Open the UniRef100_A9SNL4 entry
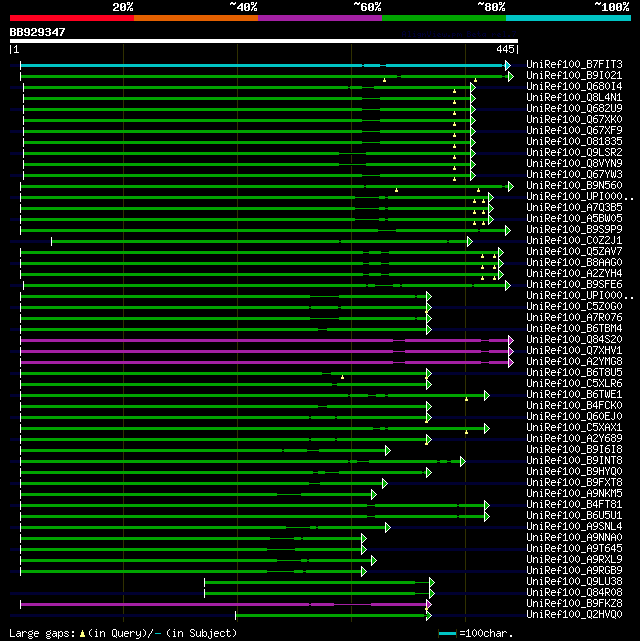This screenshot has height=641, width=640. click(574, 527)
